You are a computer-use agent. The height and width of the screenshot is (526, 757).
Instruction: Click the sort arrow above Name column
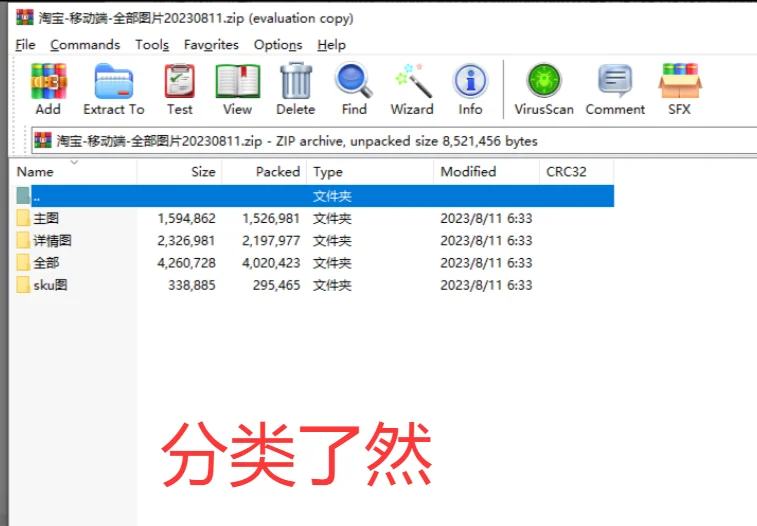point(74,163)
